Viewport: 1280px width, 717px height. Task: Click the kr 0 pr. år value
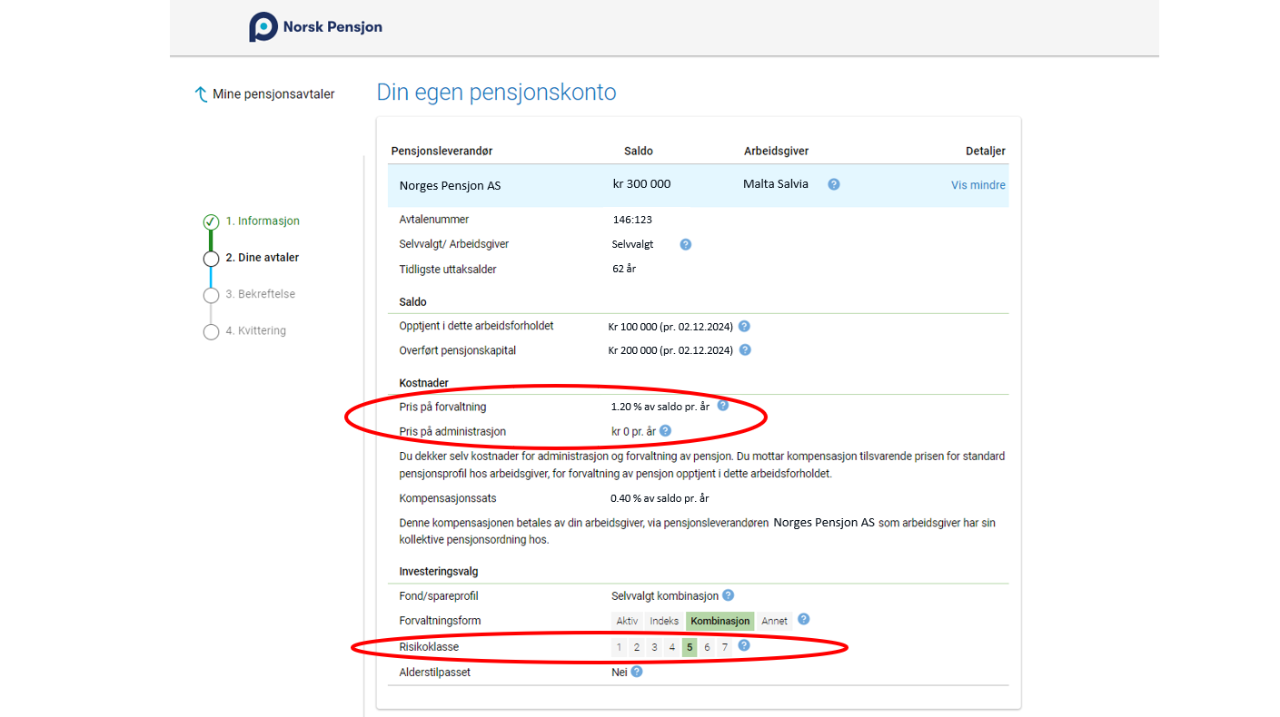633,431
